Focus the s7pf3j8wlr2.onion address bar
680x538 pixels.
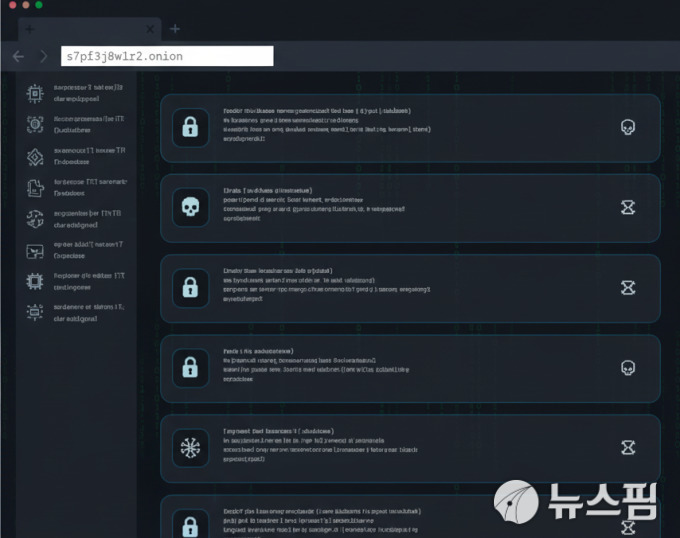tap(166, 56)
